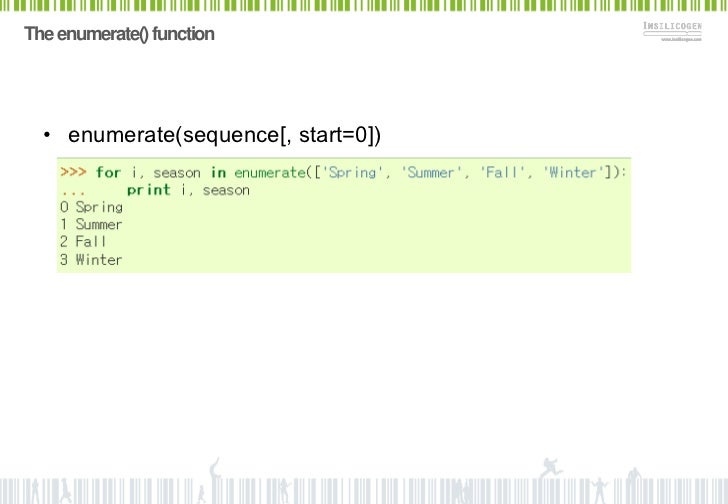Click the green barcode strip at top
Image resolution: width=728 pixels, height=504 pixels.
click(364, 8)
